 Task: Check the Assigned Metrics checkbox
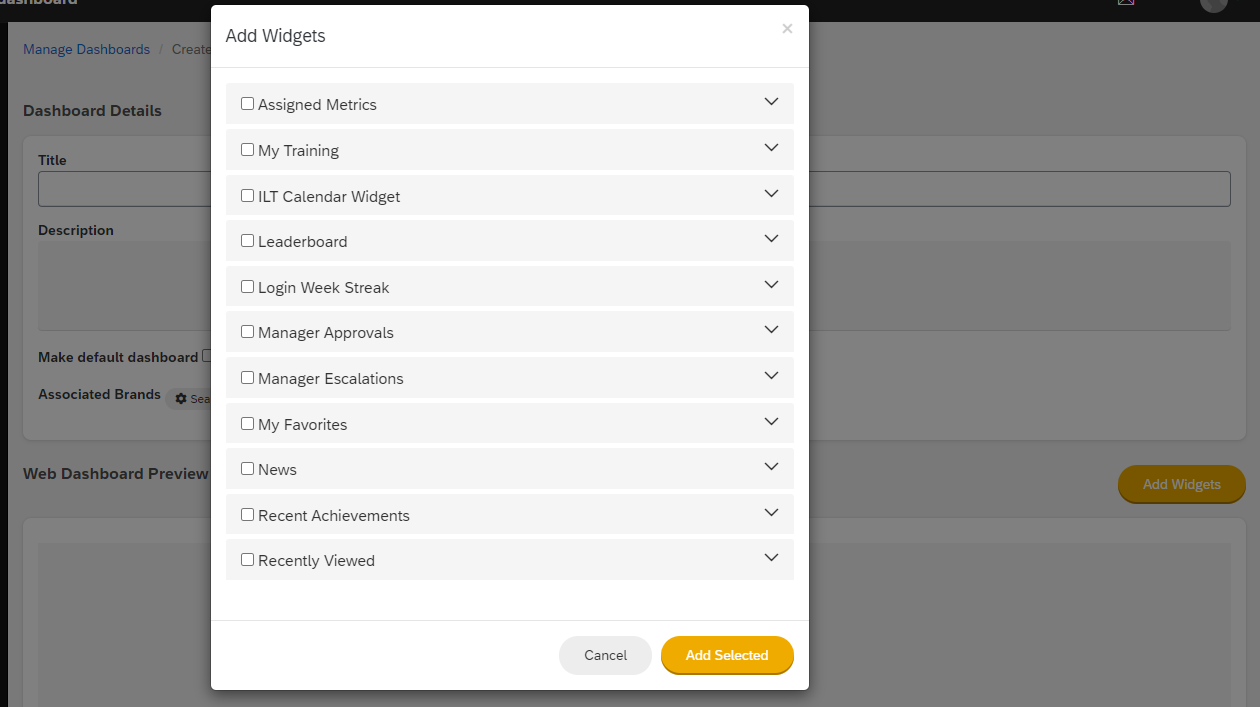[247, 103]
